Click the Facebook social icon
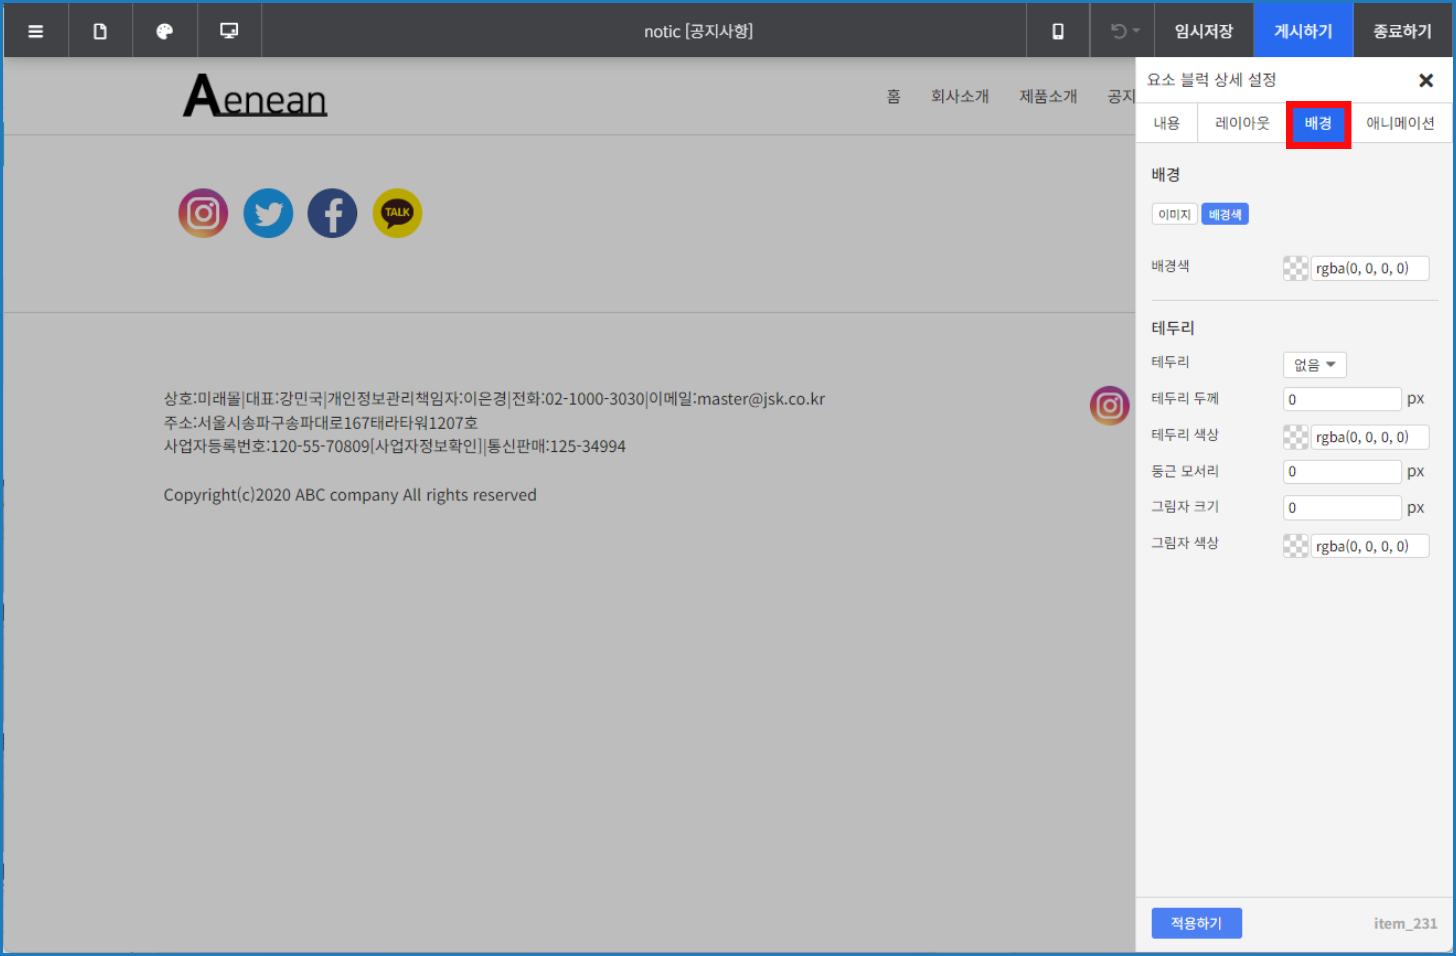The height and width of the screenshot is (956, 1456). [x=332, y=212]
